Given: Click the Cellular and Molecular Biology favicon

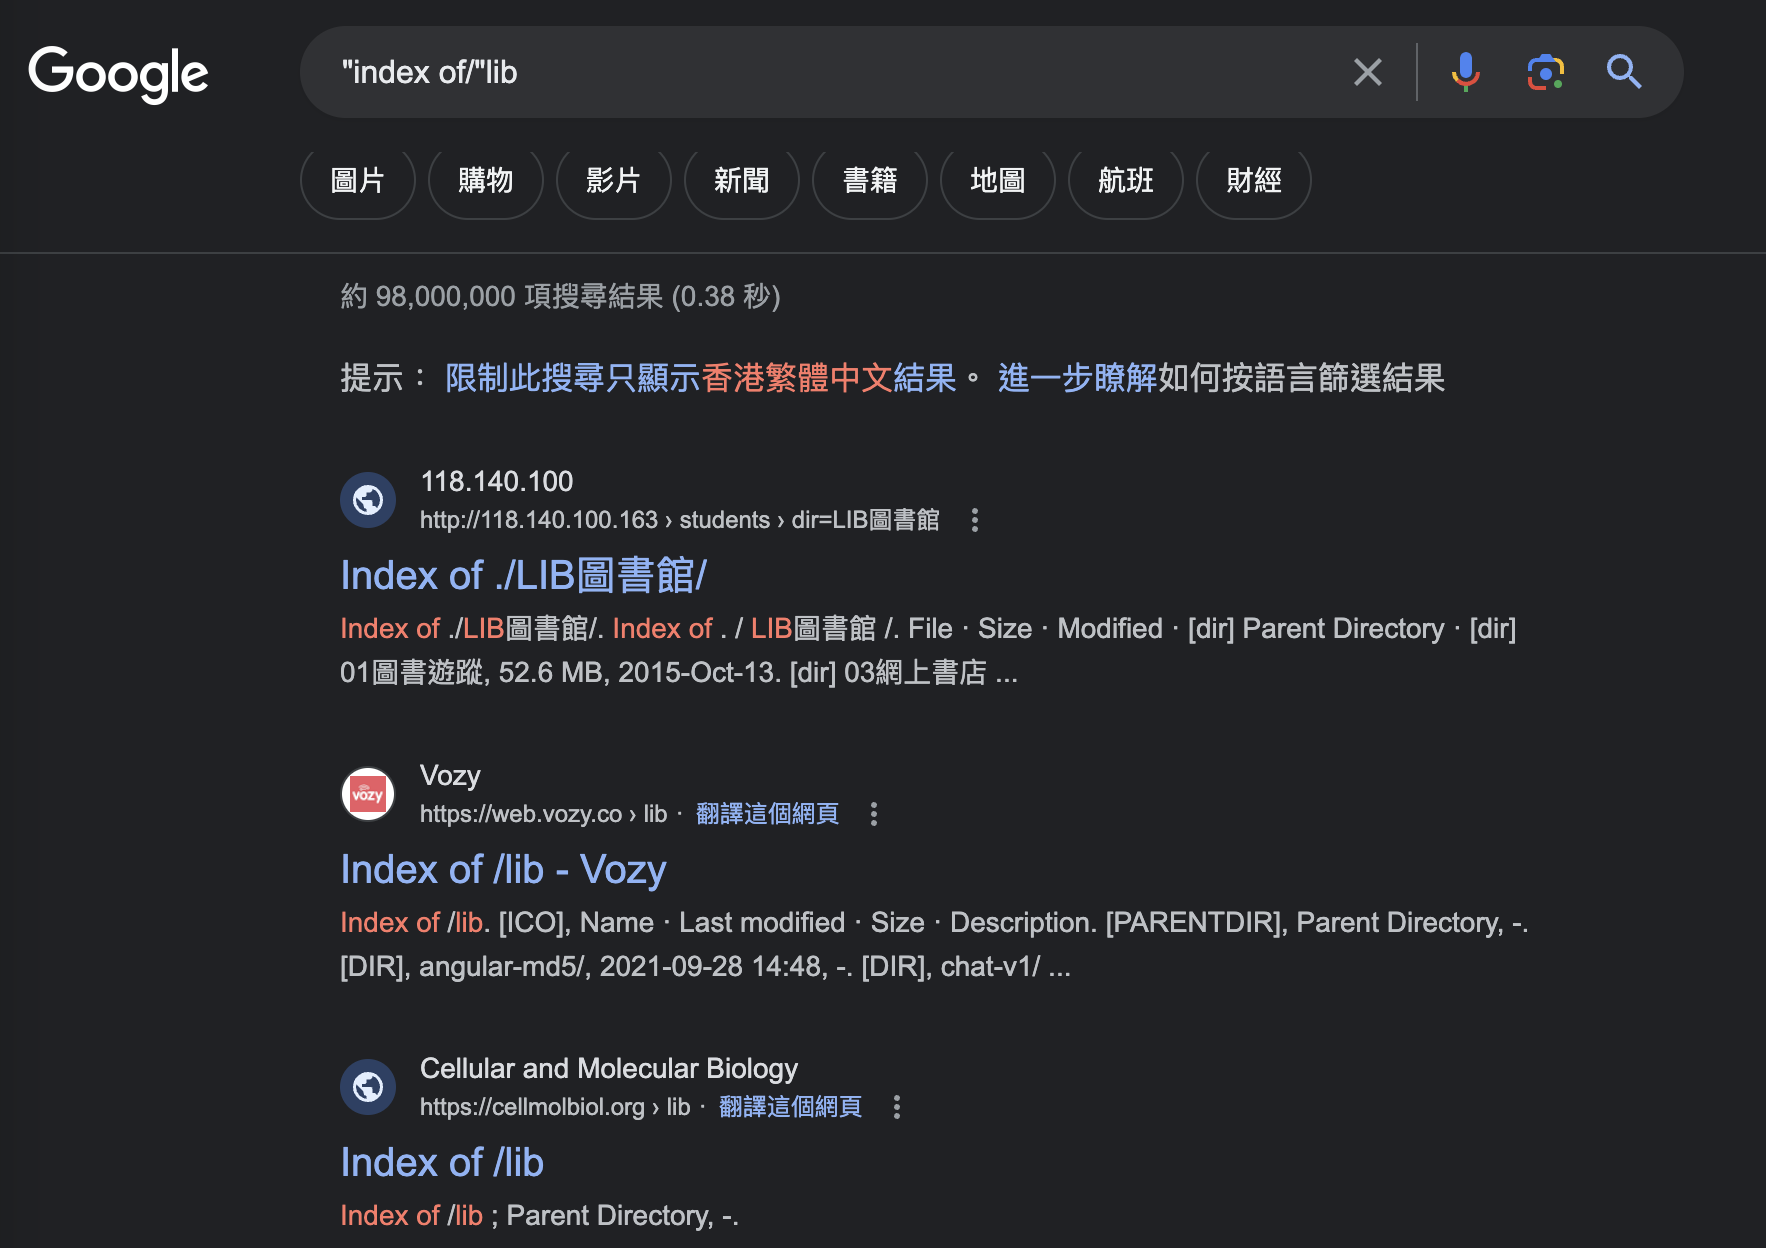Looking at the screenshot, I should pos(367,1086).
